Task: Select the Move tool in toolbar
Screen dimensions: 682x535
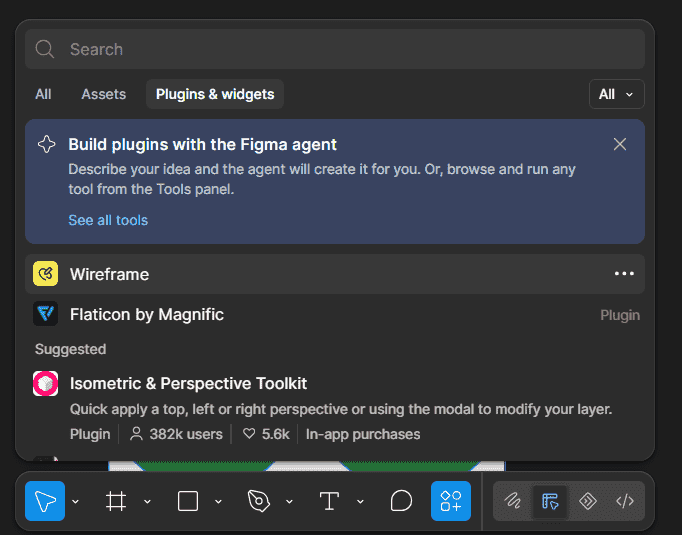Action: click(x=45, y=501)
